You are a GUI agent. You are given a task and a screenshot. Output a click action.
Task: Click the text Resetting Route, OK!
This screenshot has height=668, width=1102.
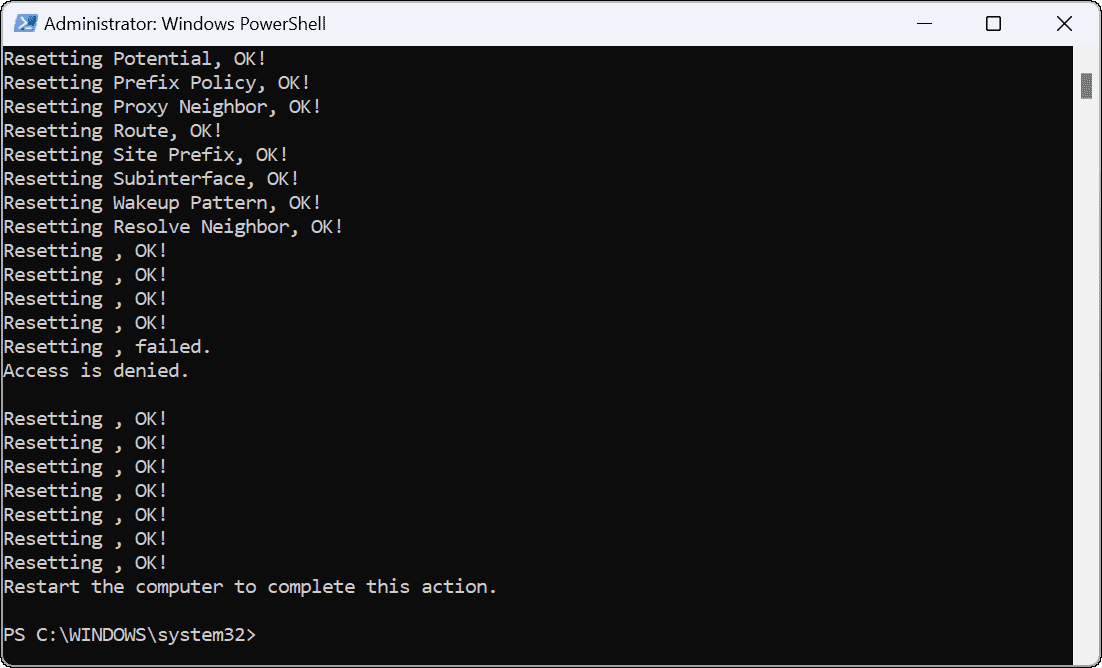point(113,130)
